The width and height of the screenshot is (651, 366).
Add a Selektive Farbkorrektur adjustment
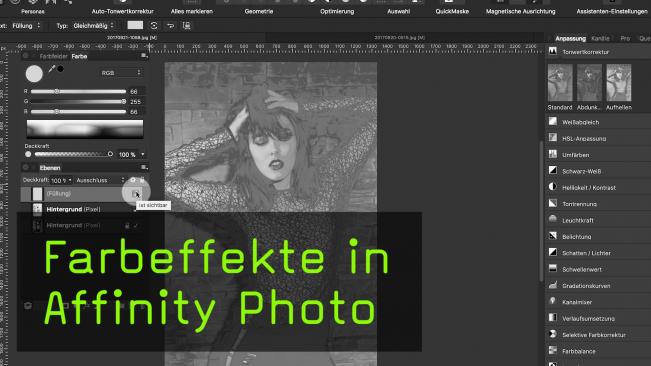598,334
